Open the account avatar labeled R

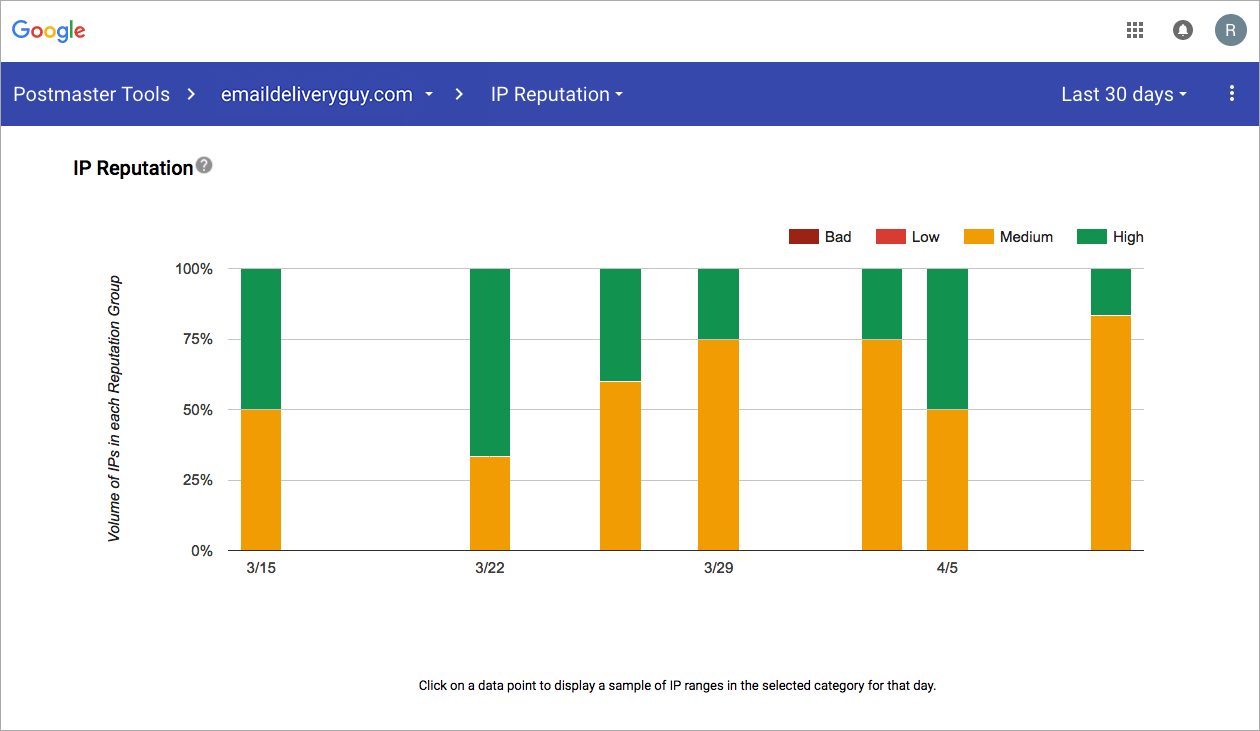[x=1230, y=30]
